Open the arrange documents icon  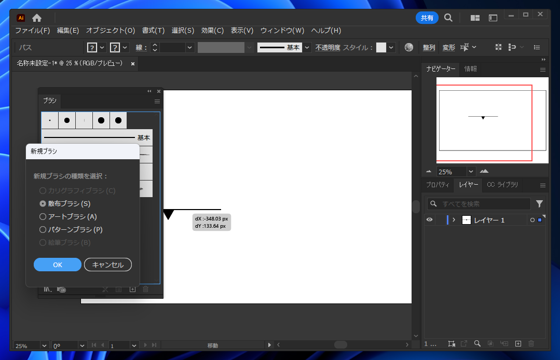click(475, 18)
